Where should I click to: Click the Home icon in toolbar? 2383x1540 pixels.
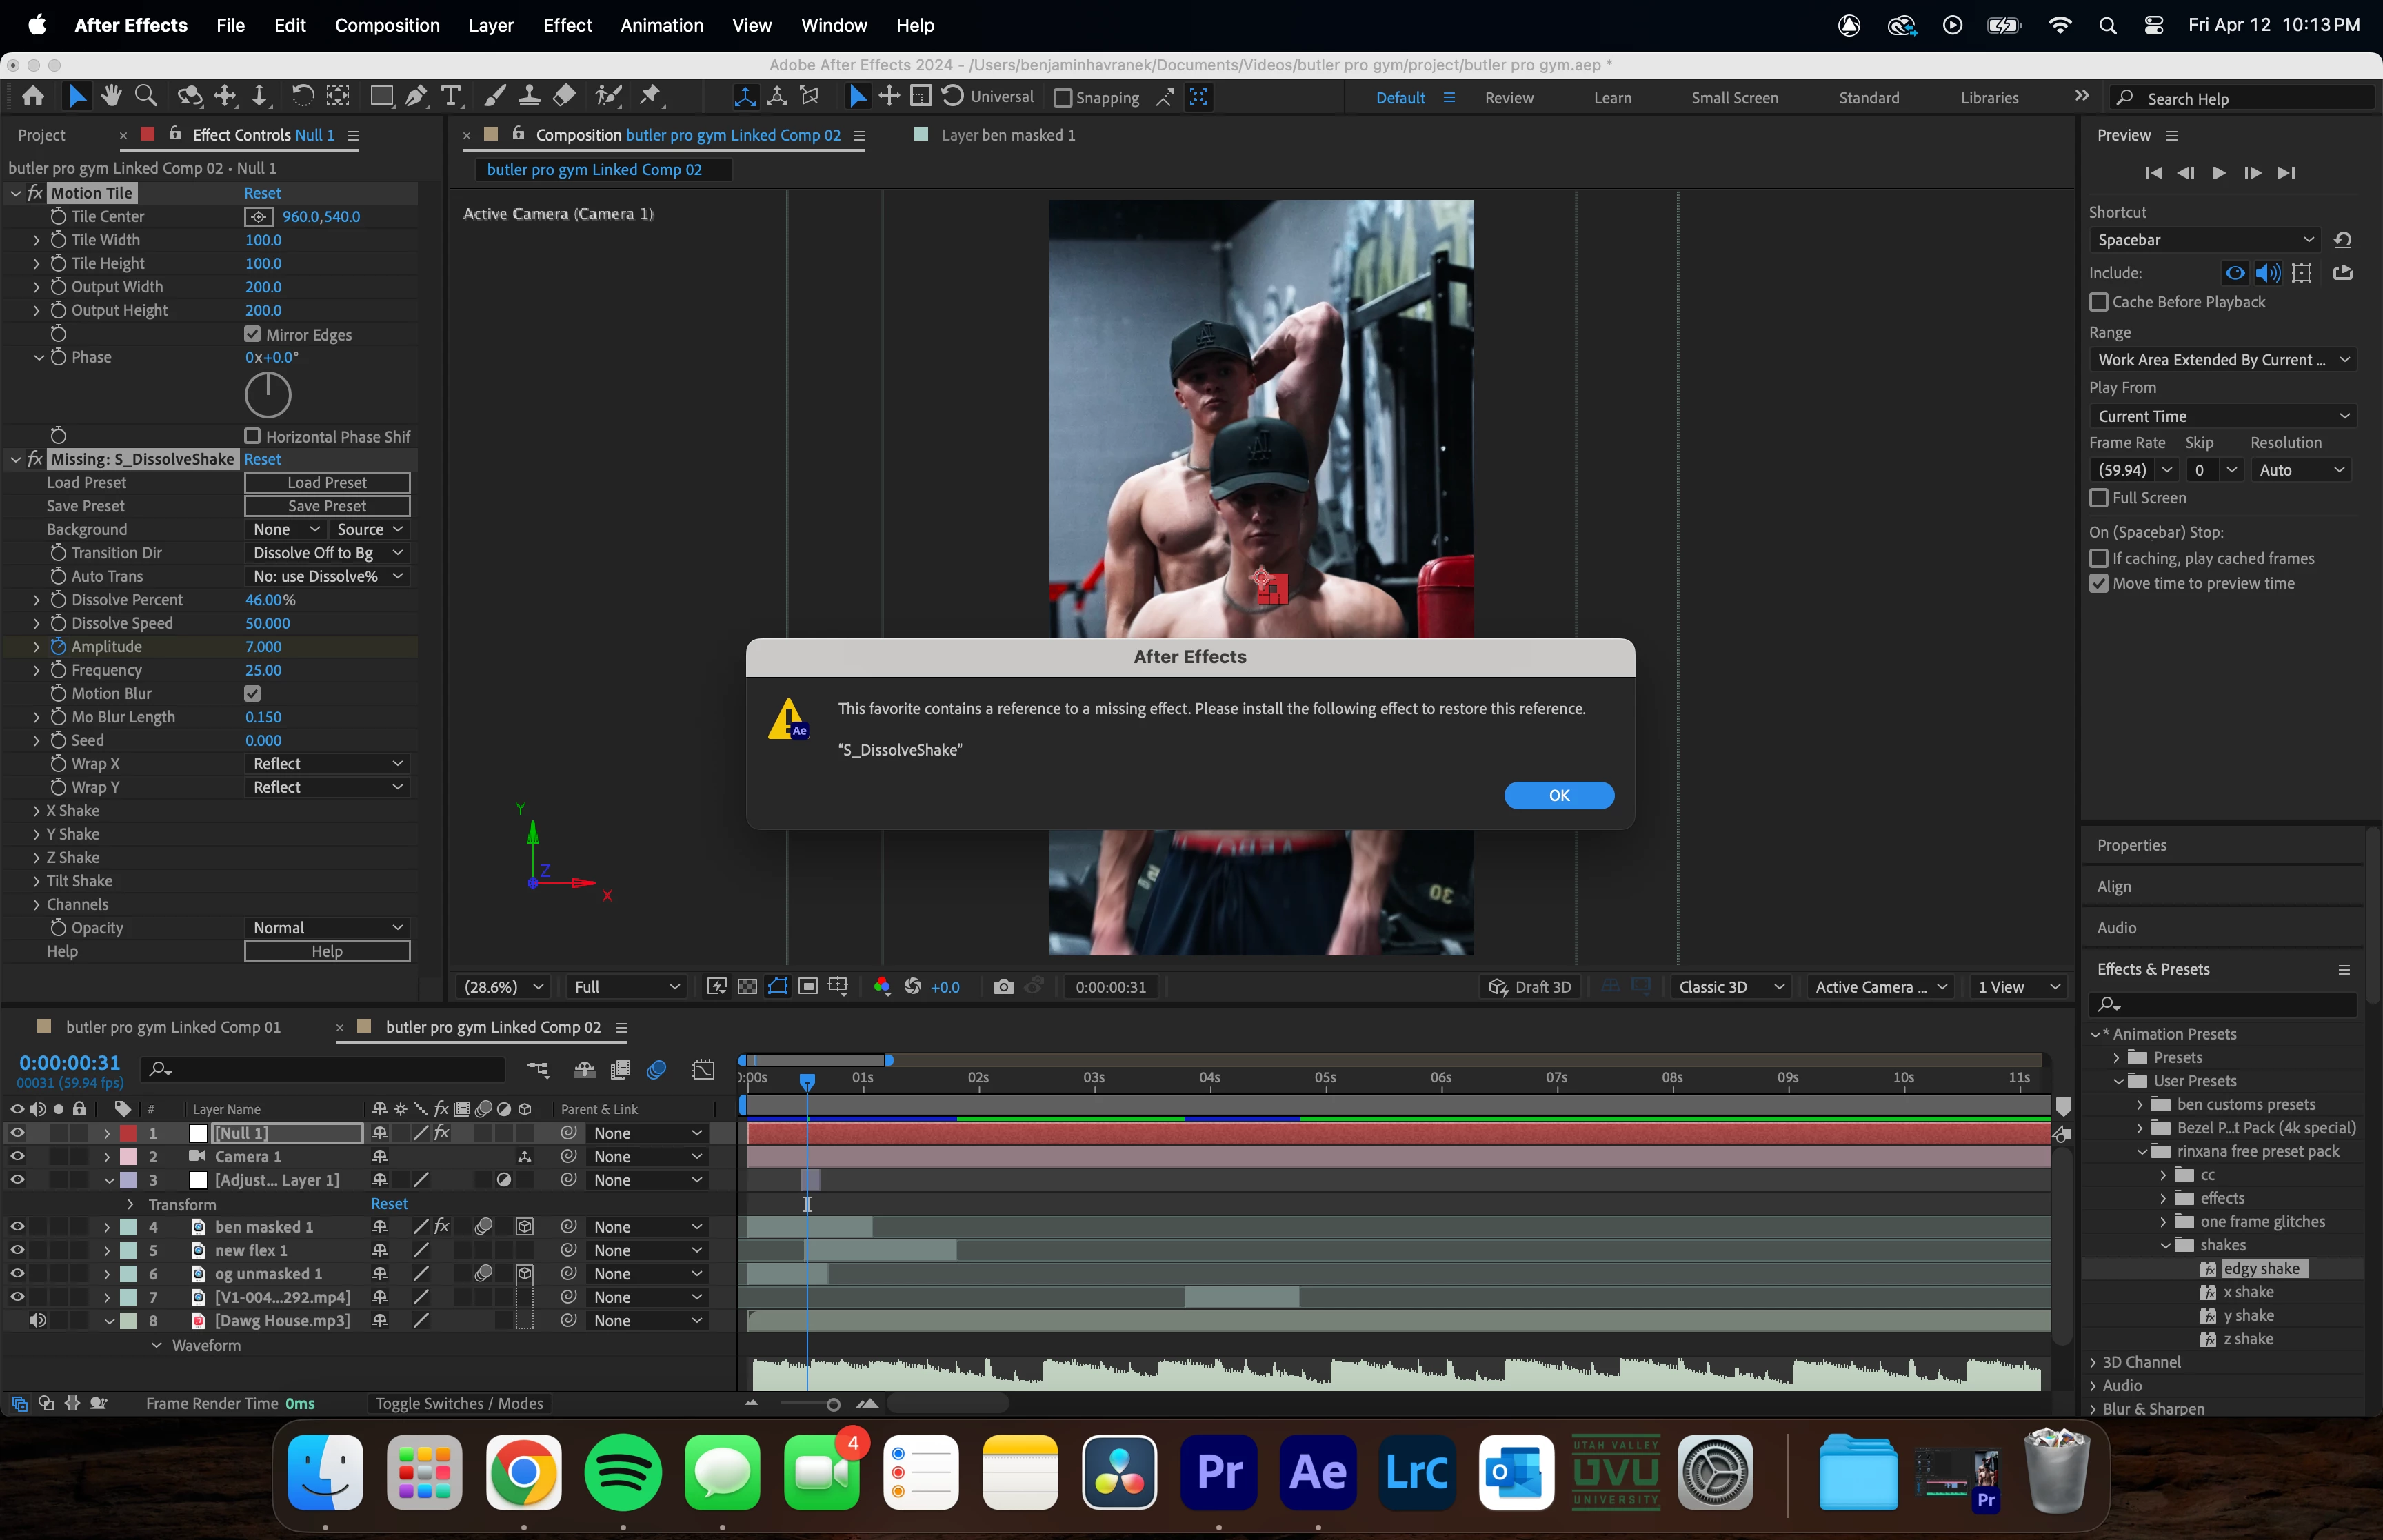(33, 96)
